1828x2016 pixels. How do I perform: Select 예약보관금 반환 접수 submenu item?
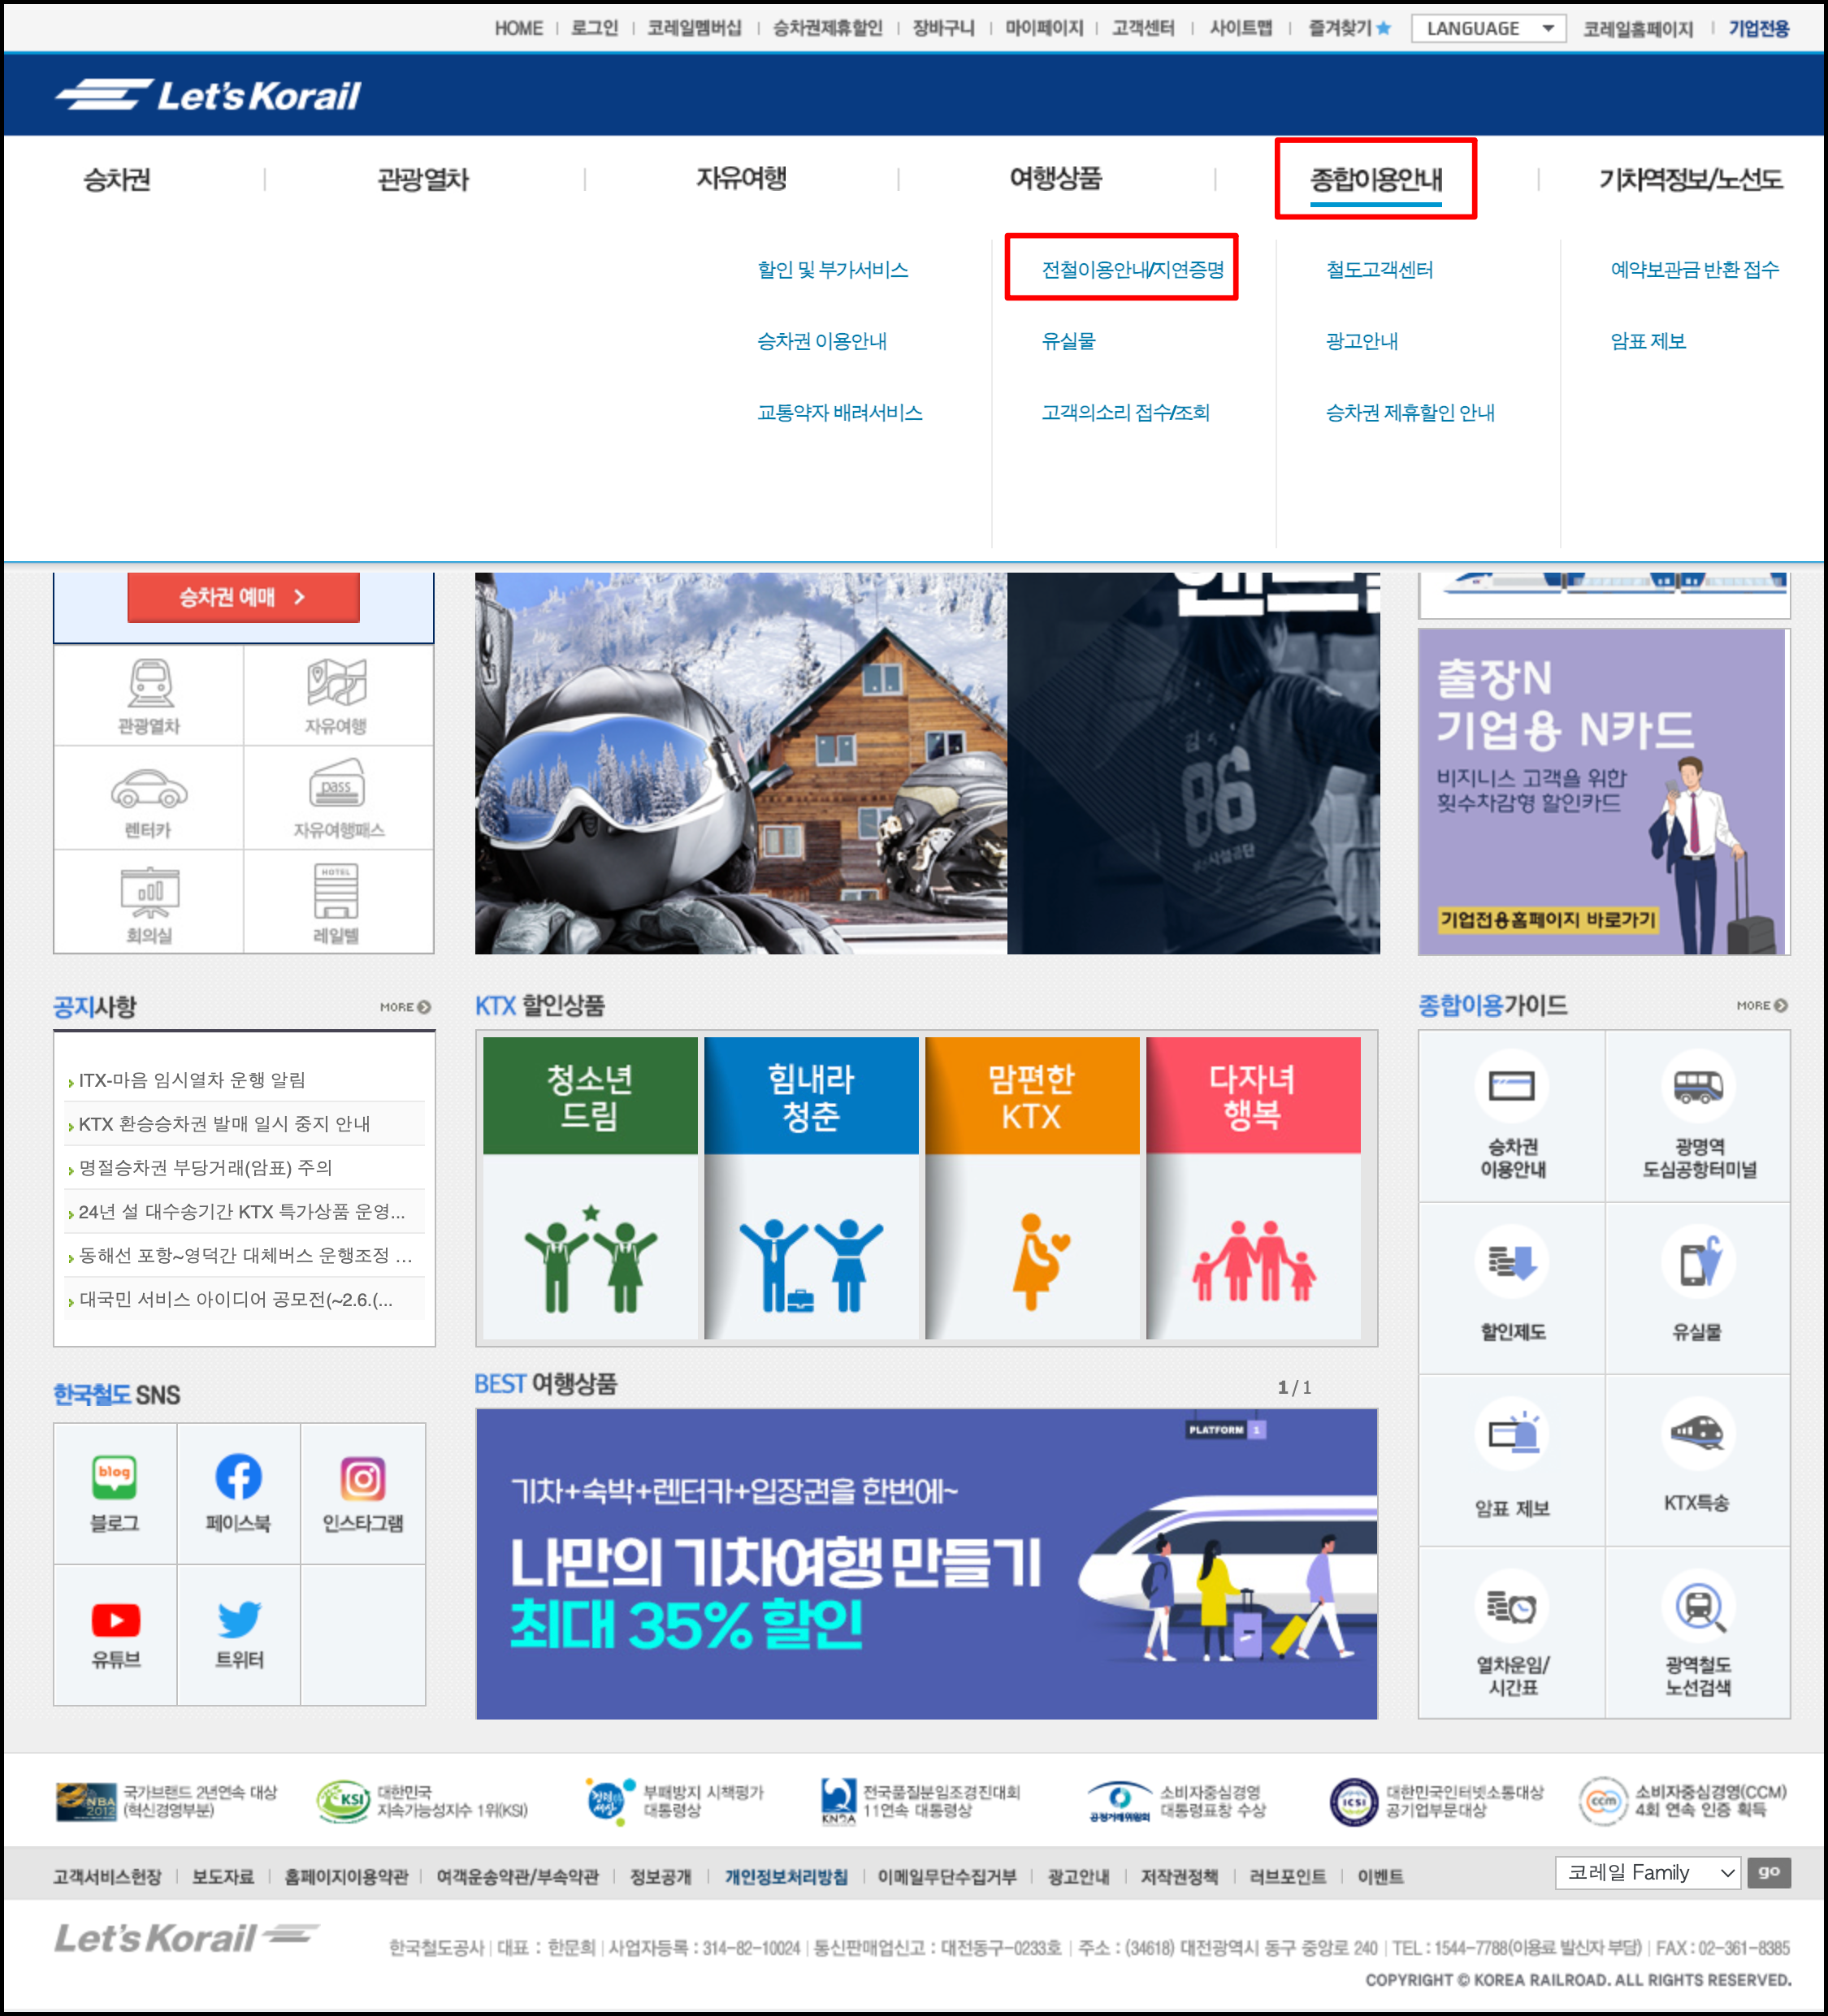[1695, 269]
